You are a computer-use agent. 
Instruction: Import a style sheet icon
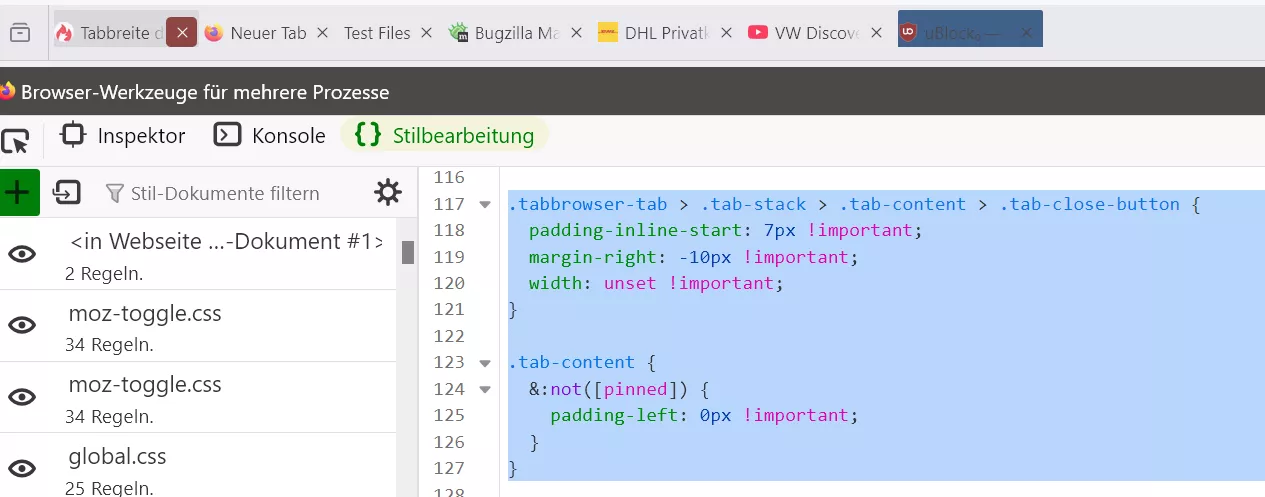[68, 192]
